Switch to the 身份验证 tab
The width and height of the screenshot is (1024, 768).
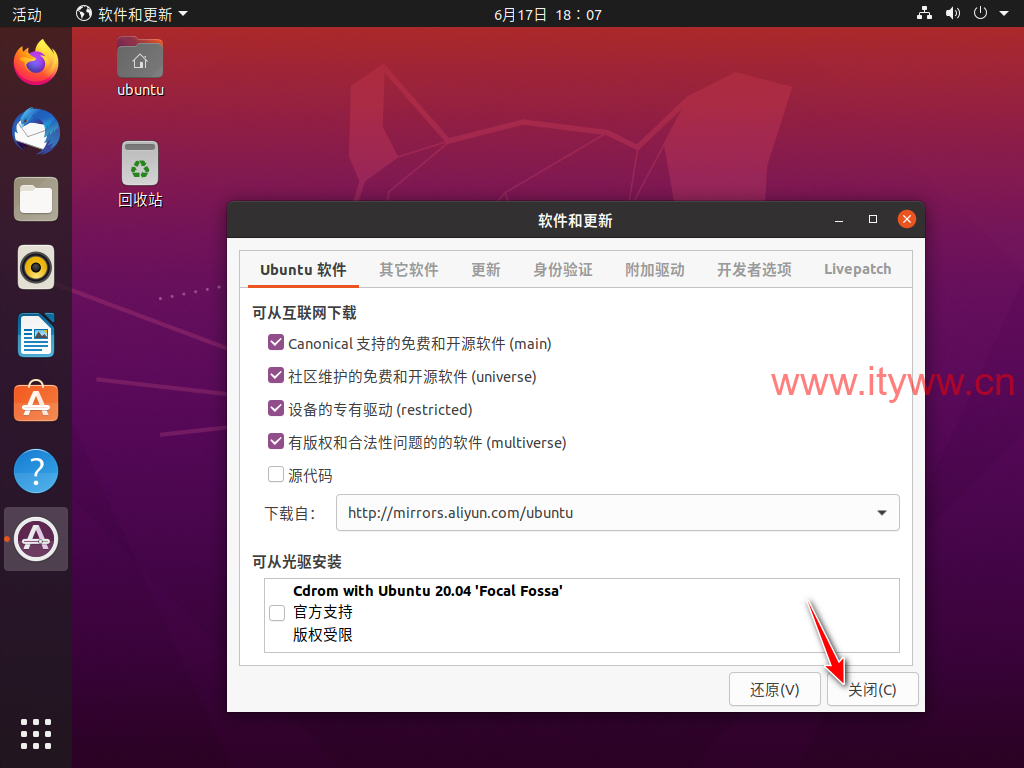tap(563, 270)
